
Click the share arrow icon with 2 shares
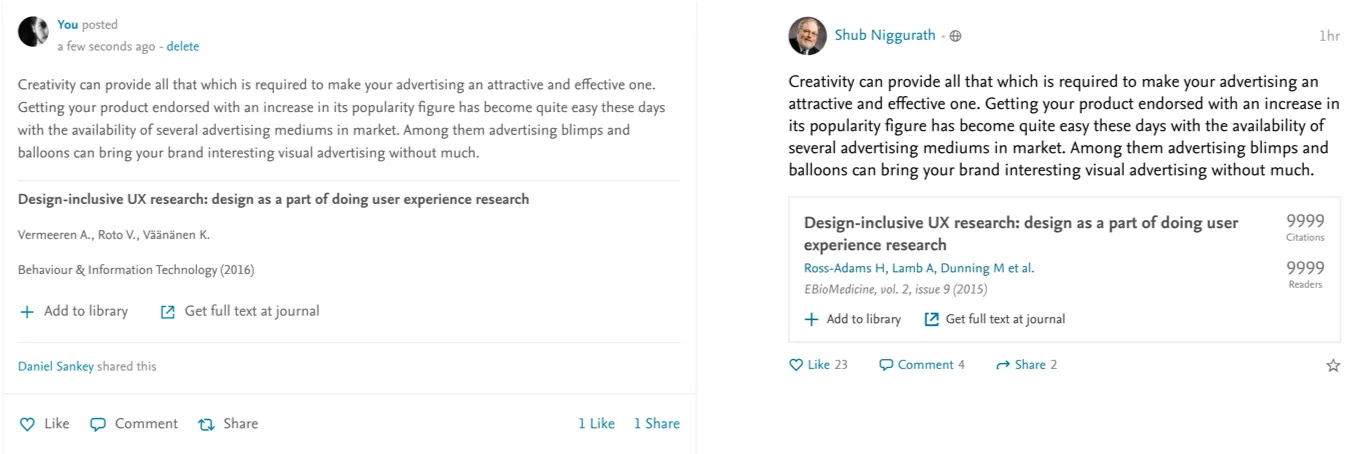[x=1003, y=365]
